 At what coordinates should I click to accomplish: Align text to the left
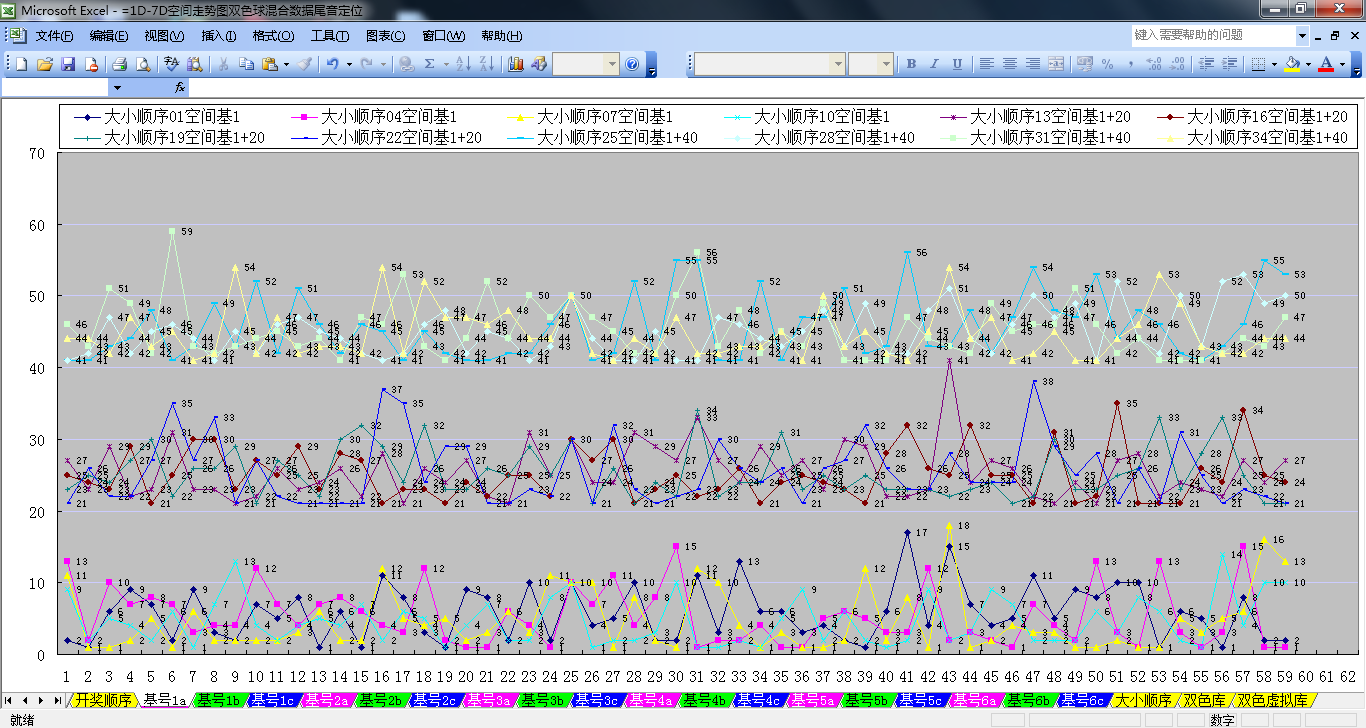(987, 64)
